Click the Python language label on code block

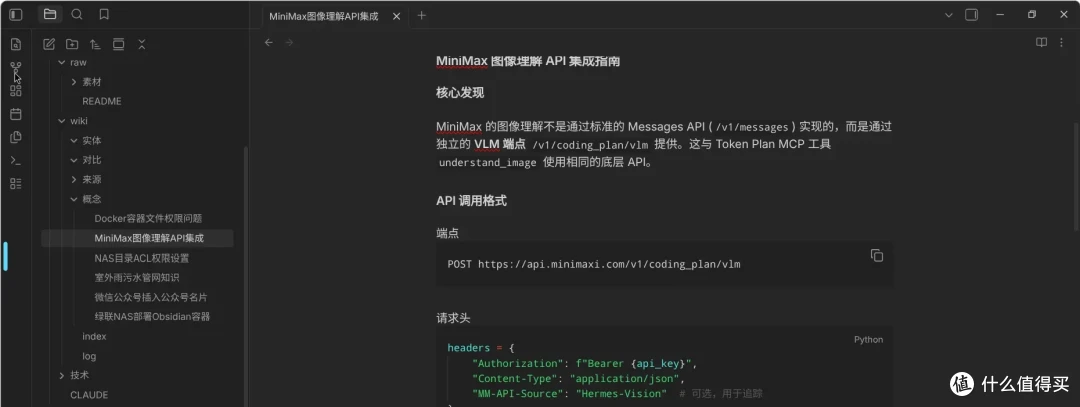click(x=868, y=340)
